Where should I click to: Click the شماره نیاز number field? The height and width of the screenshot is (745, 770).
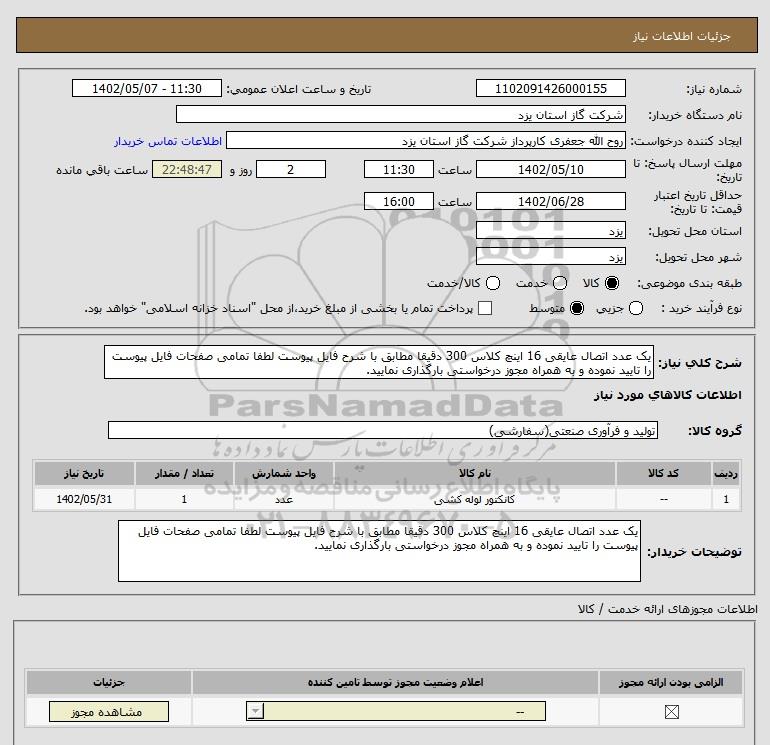pyautogui.click(x=550, y=88)
